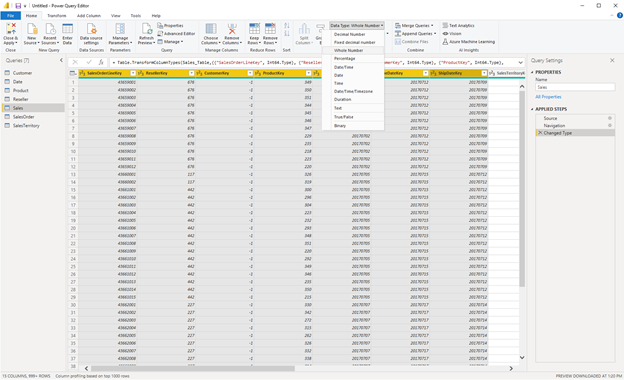This screenshot has width=624, height=380.
Task: Open SalesOrderLineKey column filter dropdown
Action: tap(133, 73)
